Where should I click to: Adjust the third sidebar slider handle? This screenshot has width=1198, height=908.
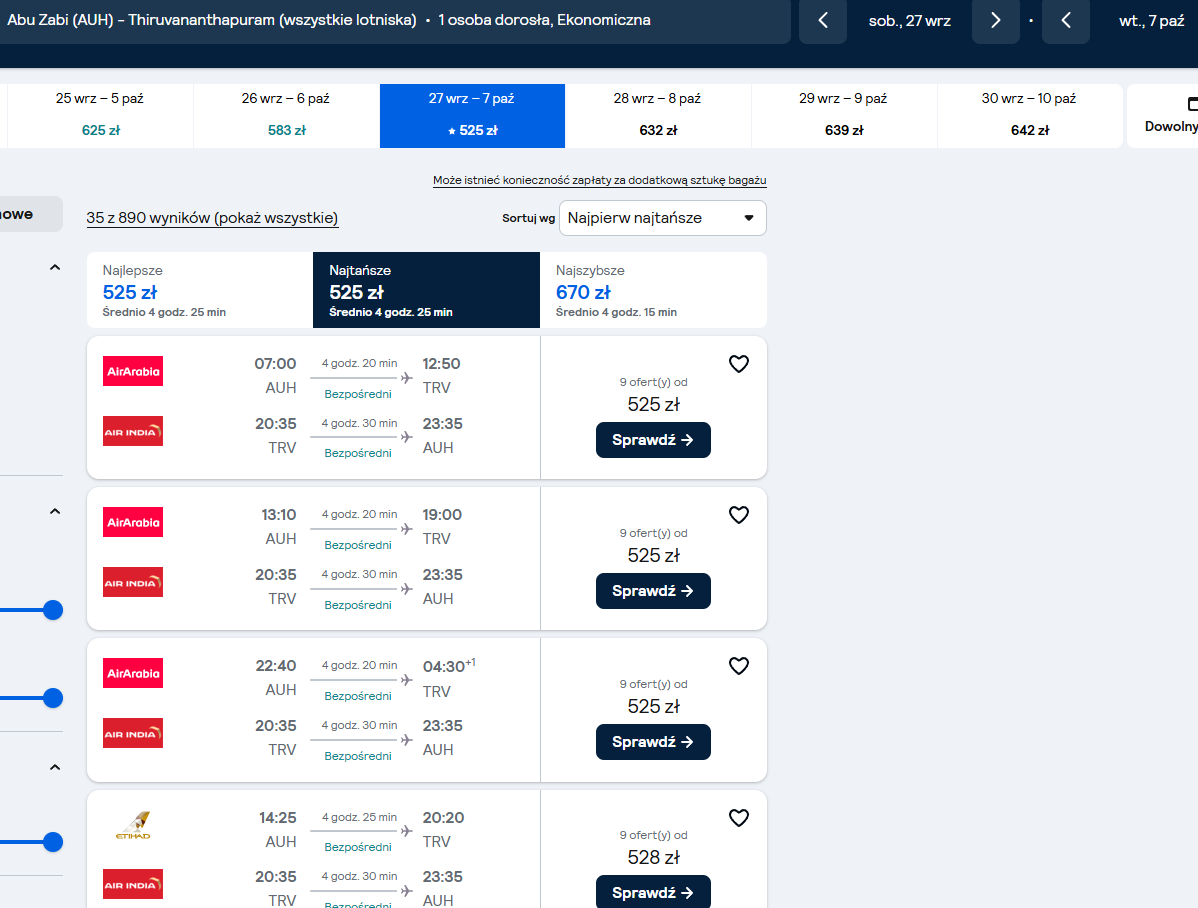(x=53, y=842)
